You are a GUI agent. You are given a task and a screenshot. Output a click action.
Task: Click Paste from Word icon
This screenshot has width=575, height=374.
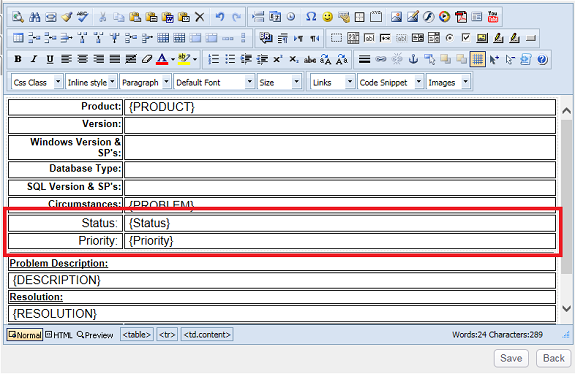point(168,17)
